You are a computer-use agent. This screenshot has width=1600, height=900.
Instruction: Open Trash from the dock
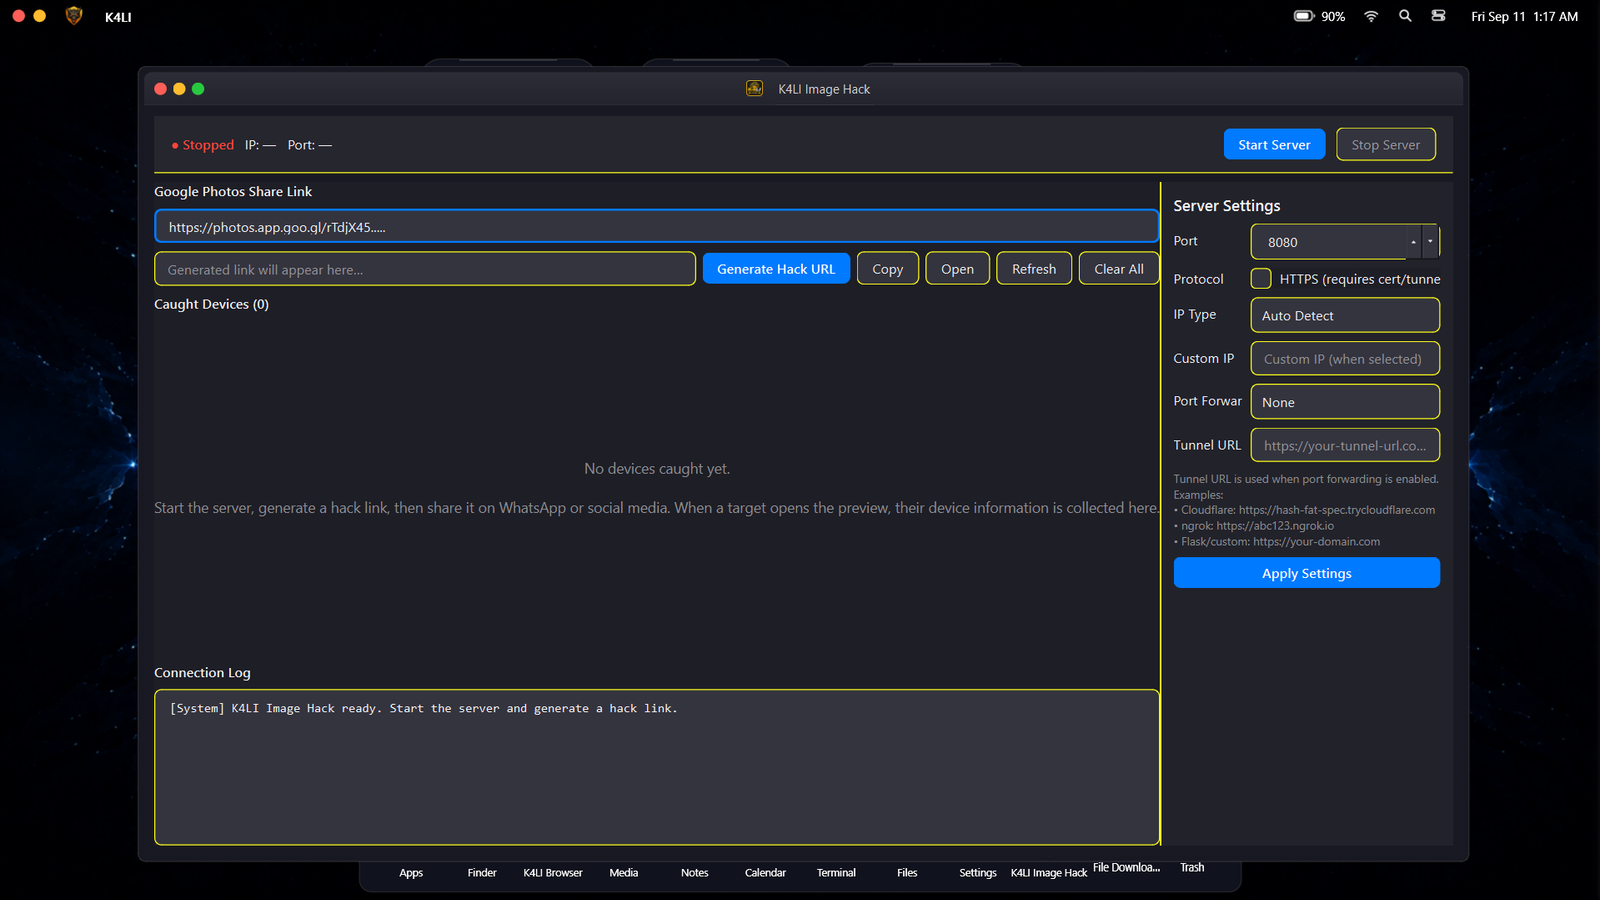[x=1192, y=868]
